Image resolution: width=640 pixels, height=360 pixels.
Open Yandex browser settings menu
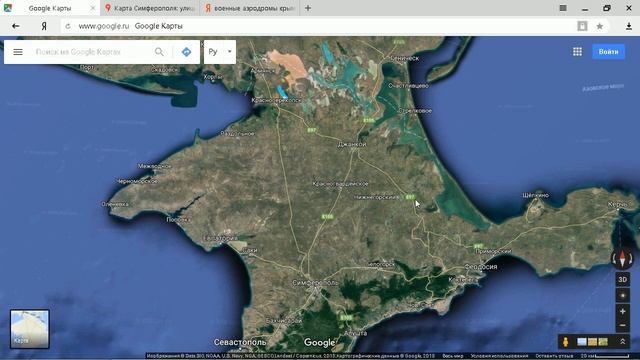(563, 8)
